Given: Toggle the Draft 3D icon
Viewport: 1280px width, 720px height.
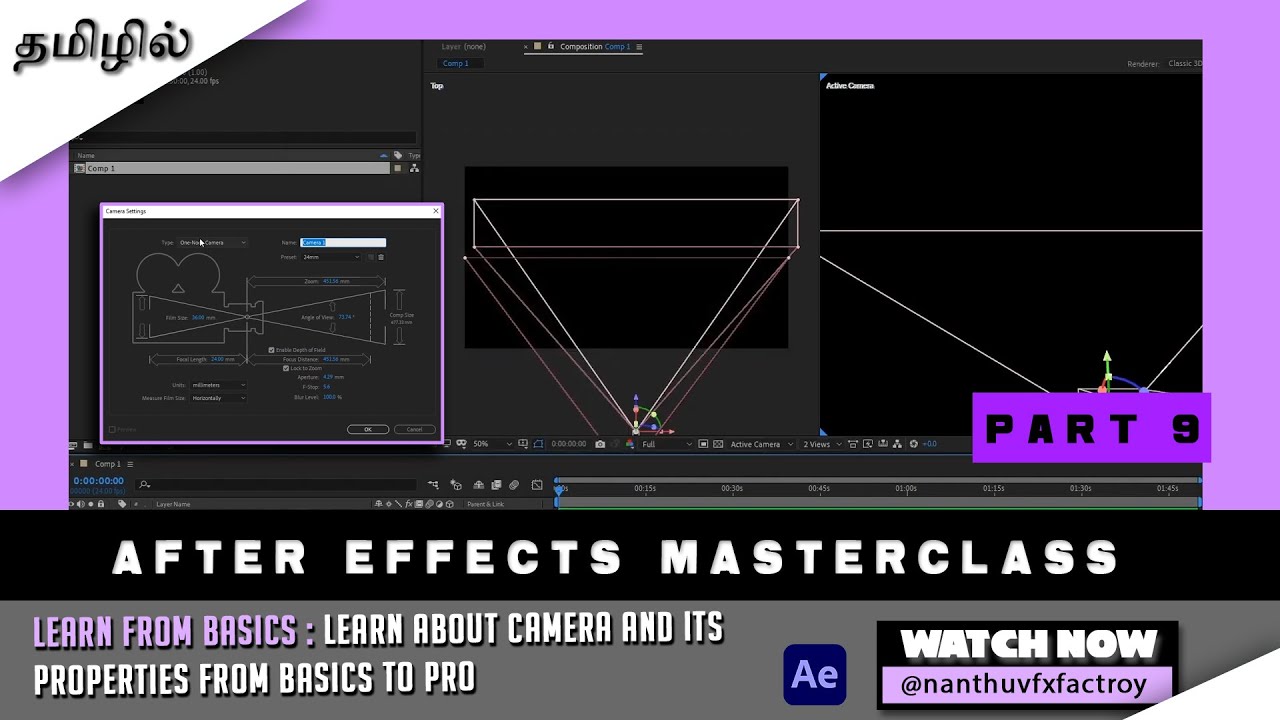Looking at the screenshot, I should click(456, 484).
